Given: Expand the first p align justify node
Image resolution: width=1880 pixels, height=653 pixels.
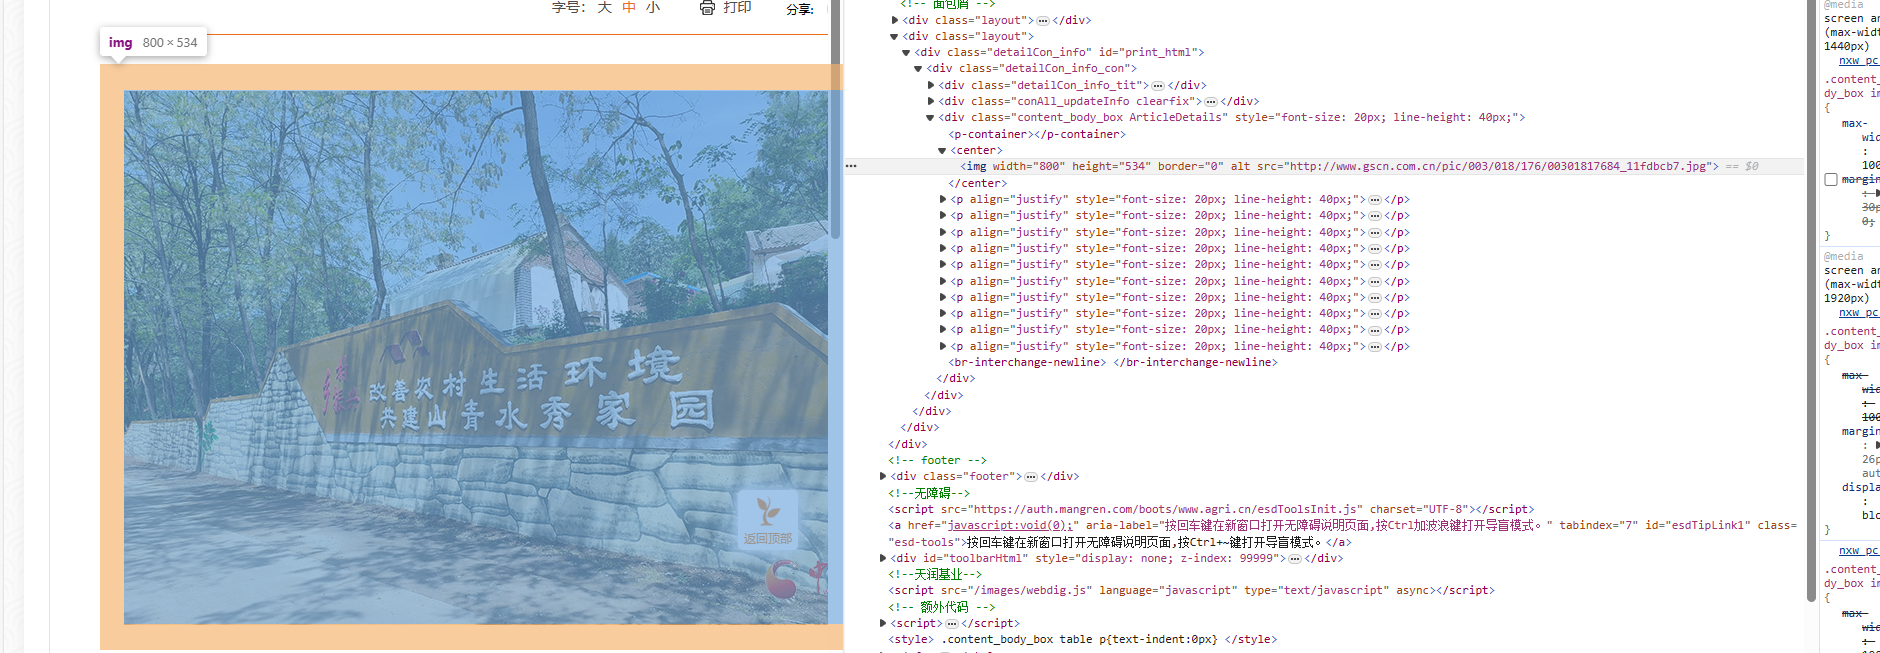Looking at the screenshot, I should pyautogui.click(x=943, y=200).
